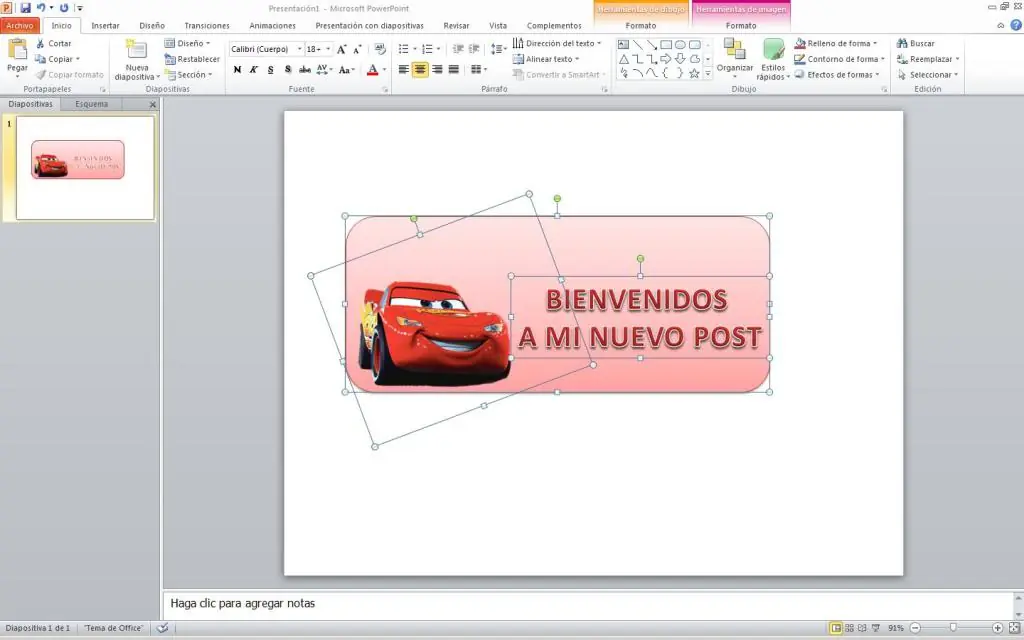Image resolution: width=1024 pixels, height=640 pixels.
Task: Click Reemplazar replace button
Action: click(x=928, y=59)
